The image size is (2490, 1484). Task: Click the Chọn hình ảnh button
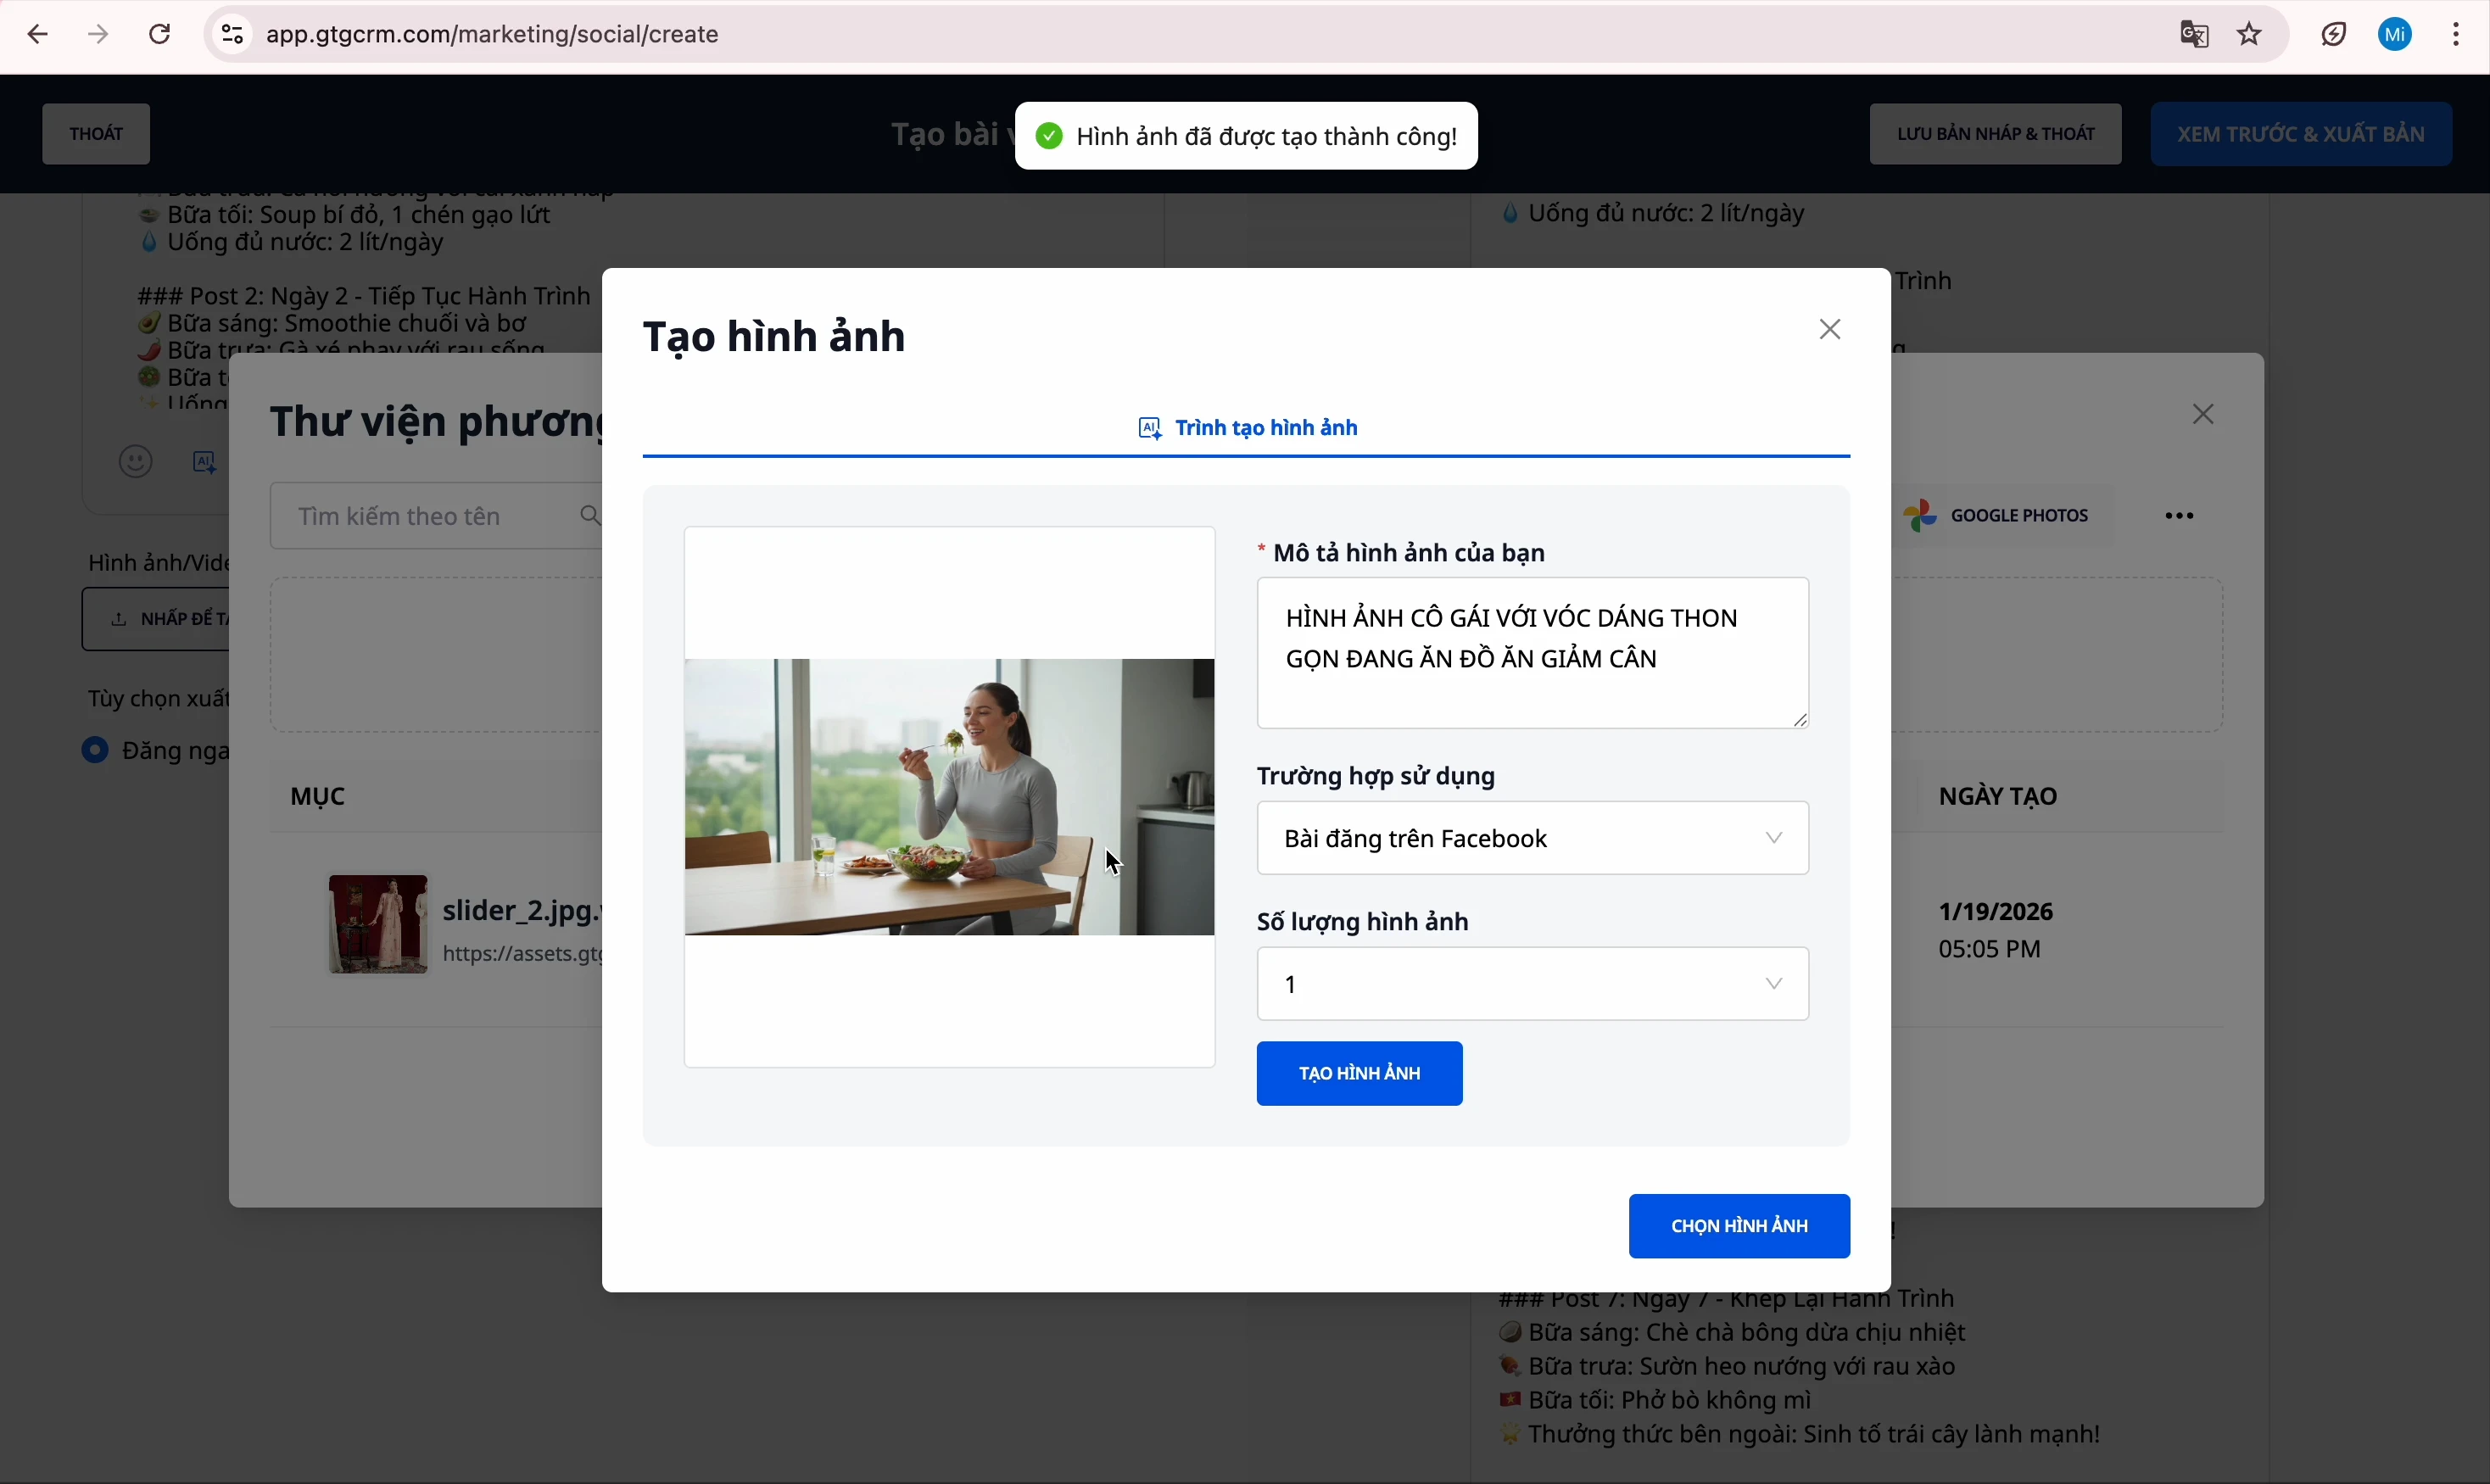[1738, 1226]
